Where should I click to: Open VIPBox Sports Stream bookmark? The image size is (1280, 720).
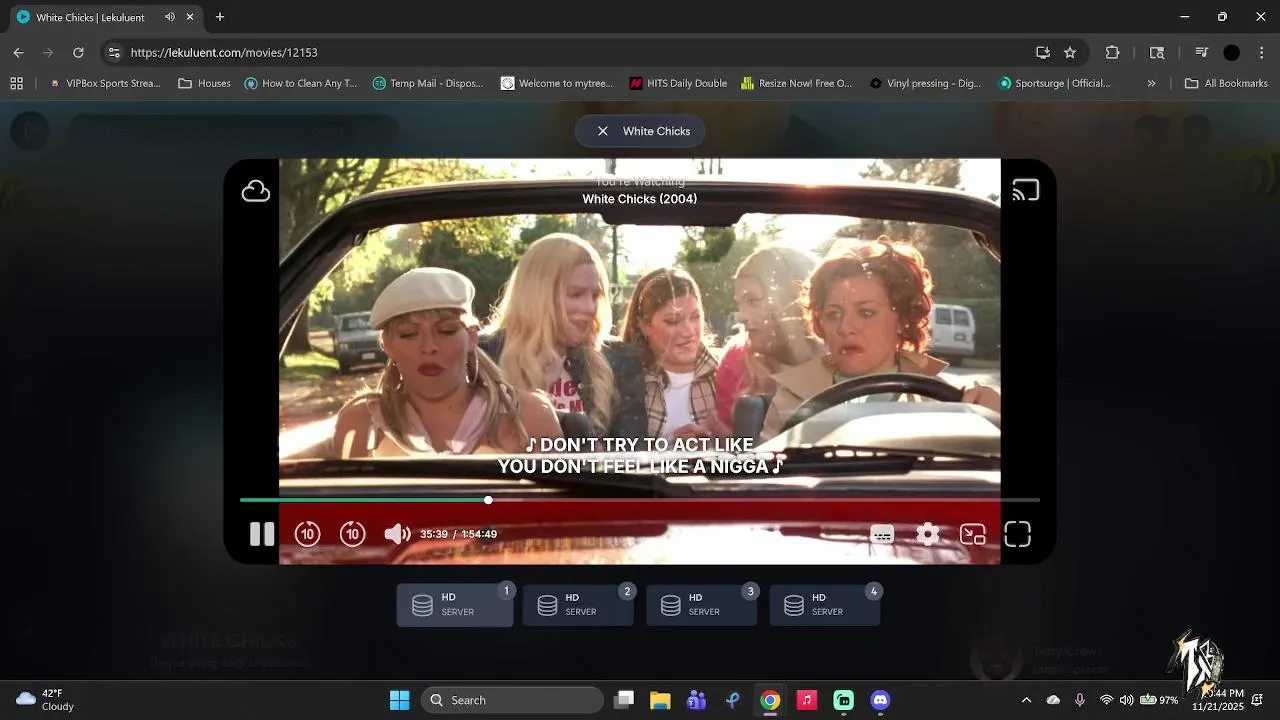pyautogui.click(x=105, y=83)
